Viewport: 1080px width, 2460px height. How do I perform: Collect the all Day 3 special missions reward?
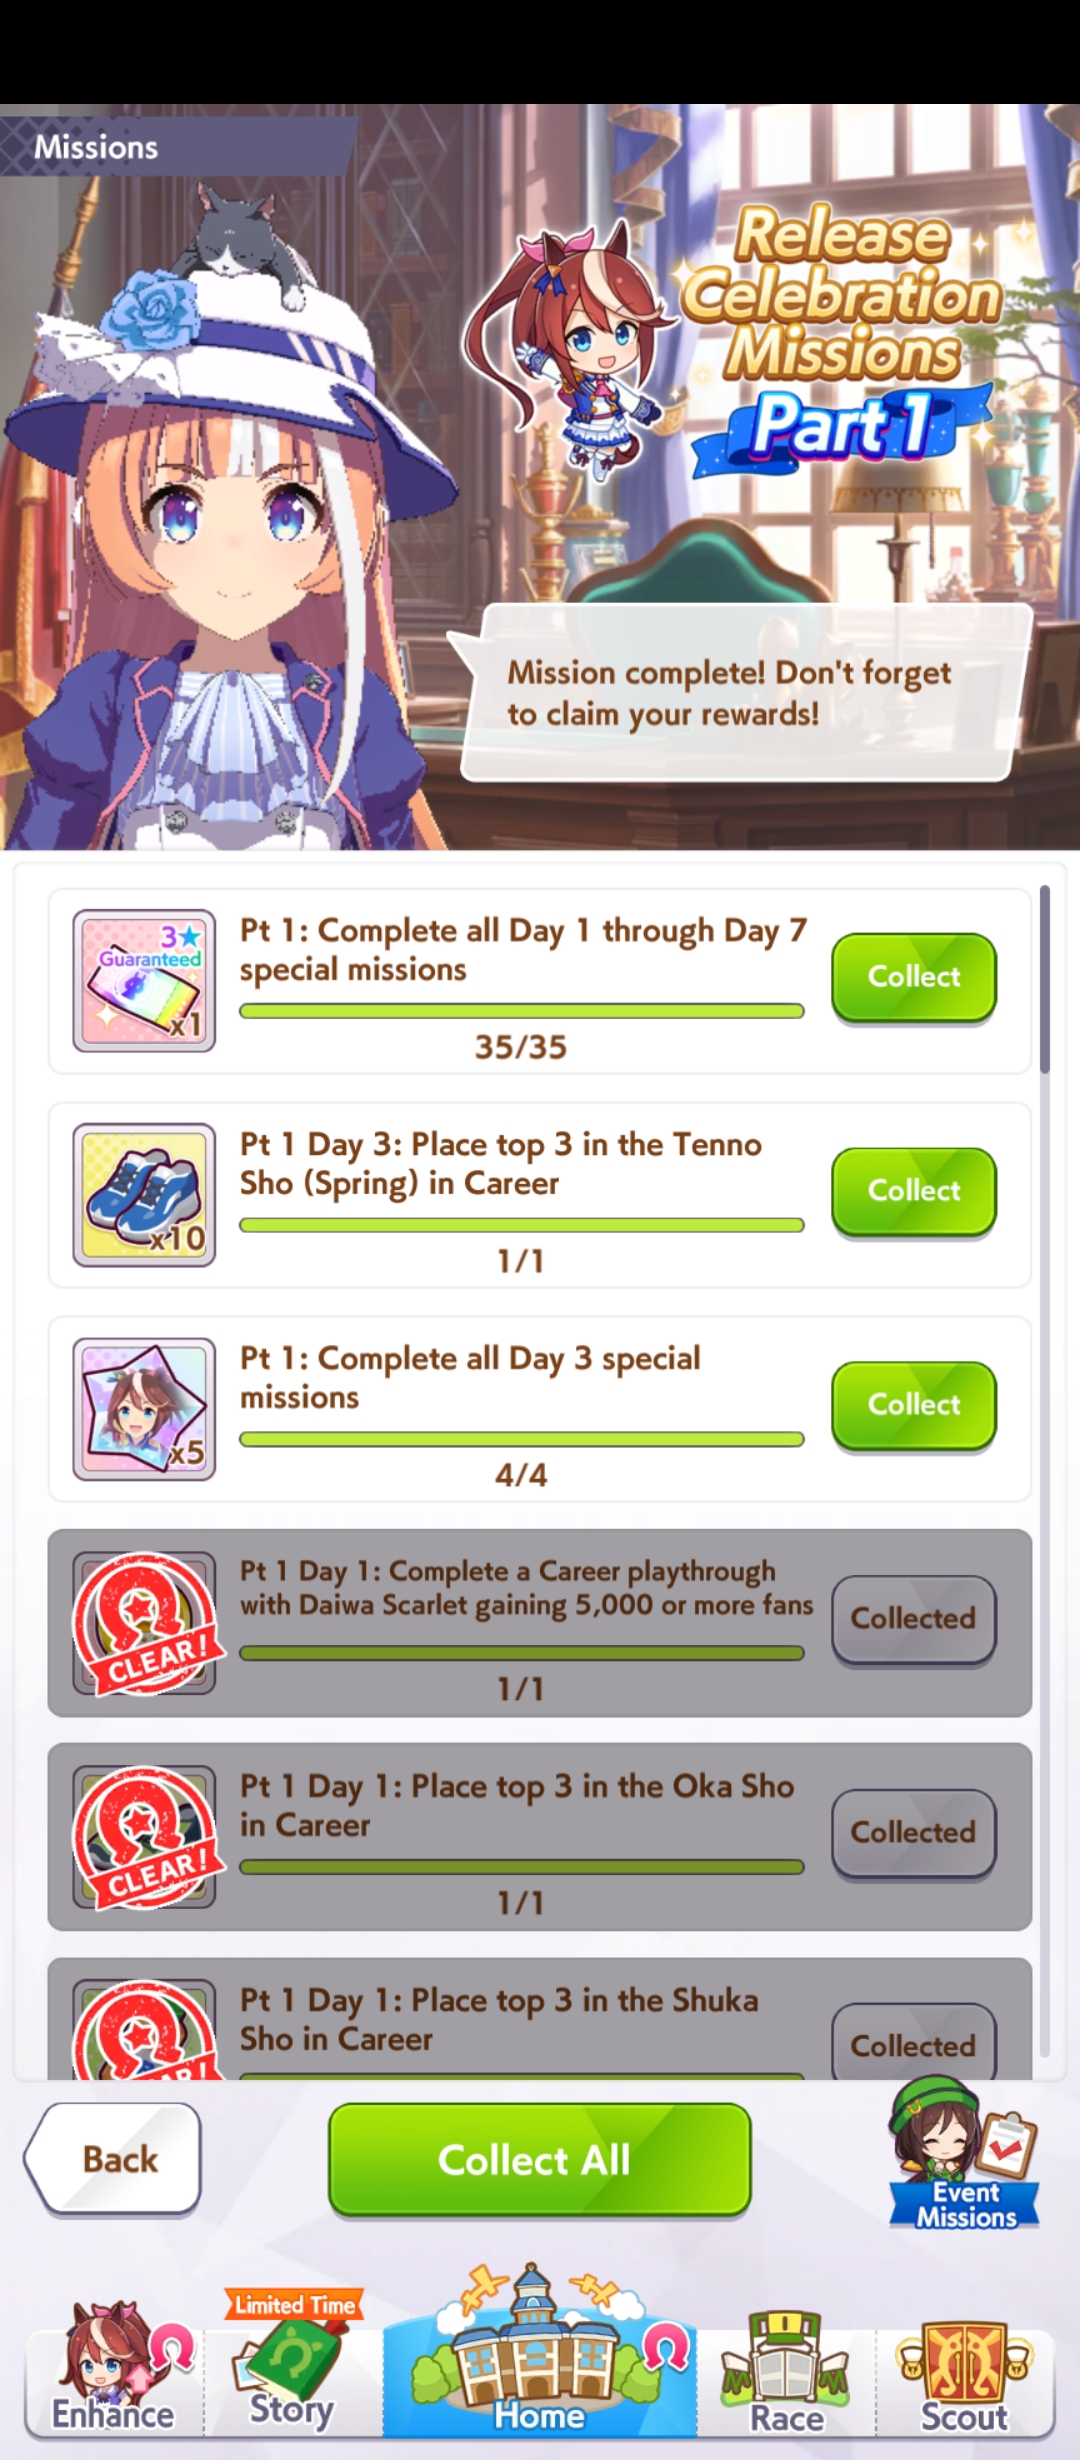click(914, 1405)
